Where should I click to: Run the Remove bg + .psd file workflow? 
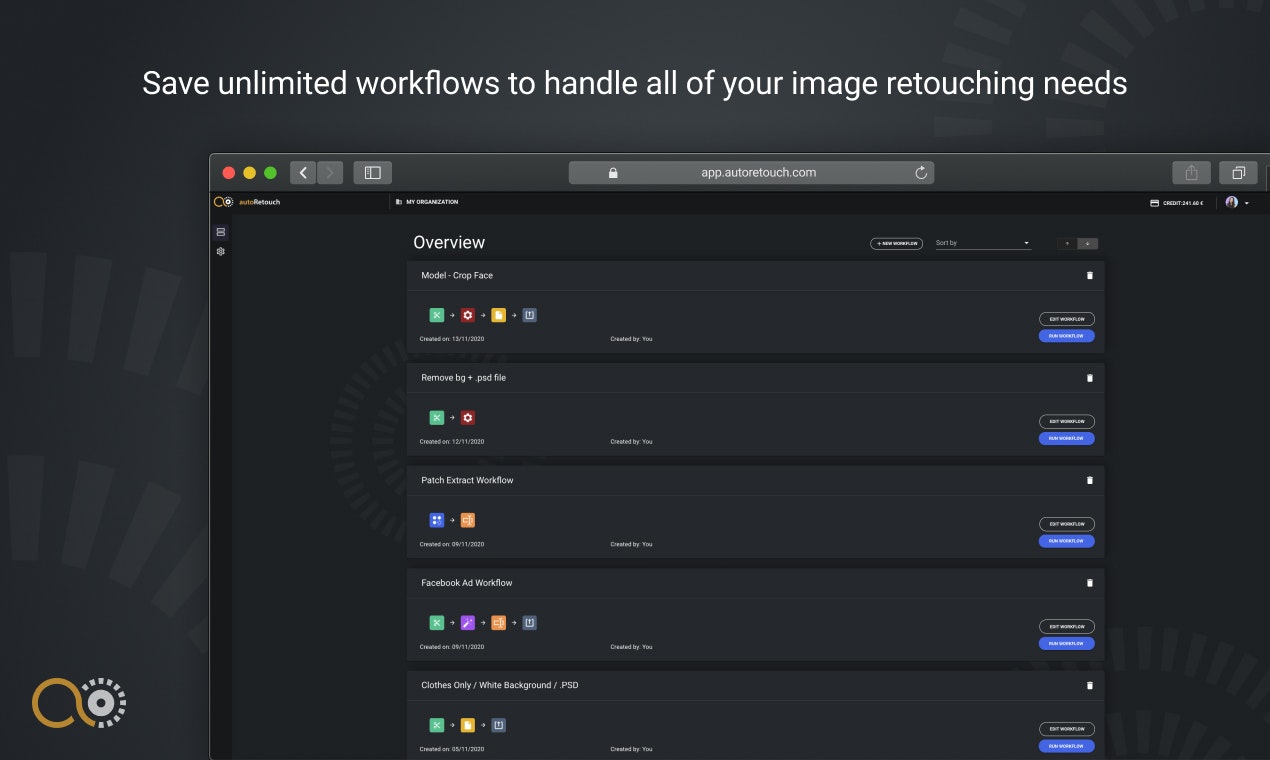tap(1066, 438)
